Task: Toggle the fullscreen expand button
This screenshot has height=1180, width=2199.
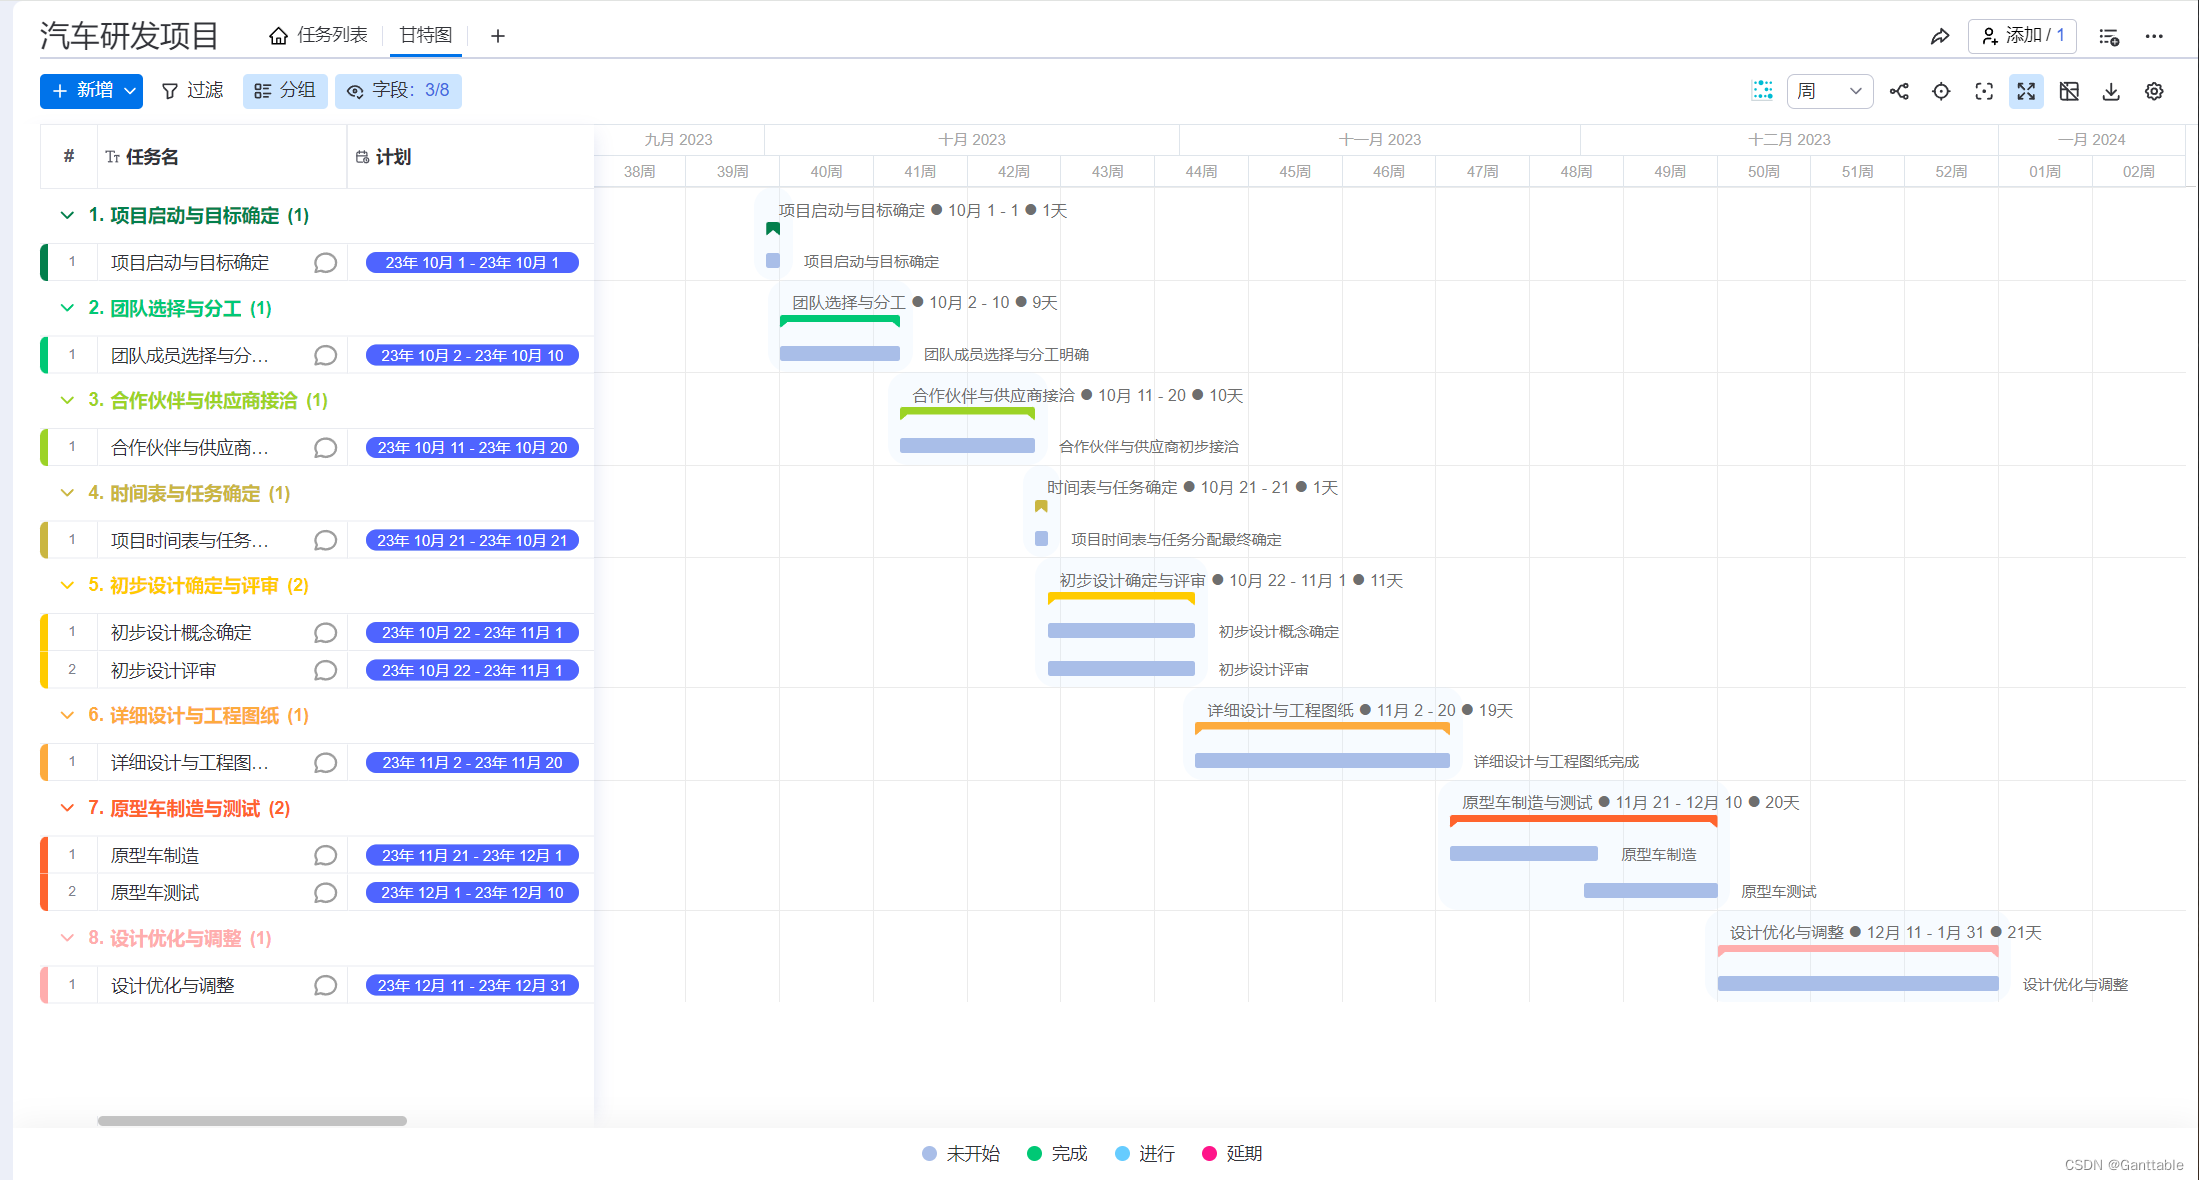Action: 2026,91
